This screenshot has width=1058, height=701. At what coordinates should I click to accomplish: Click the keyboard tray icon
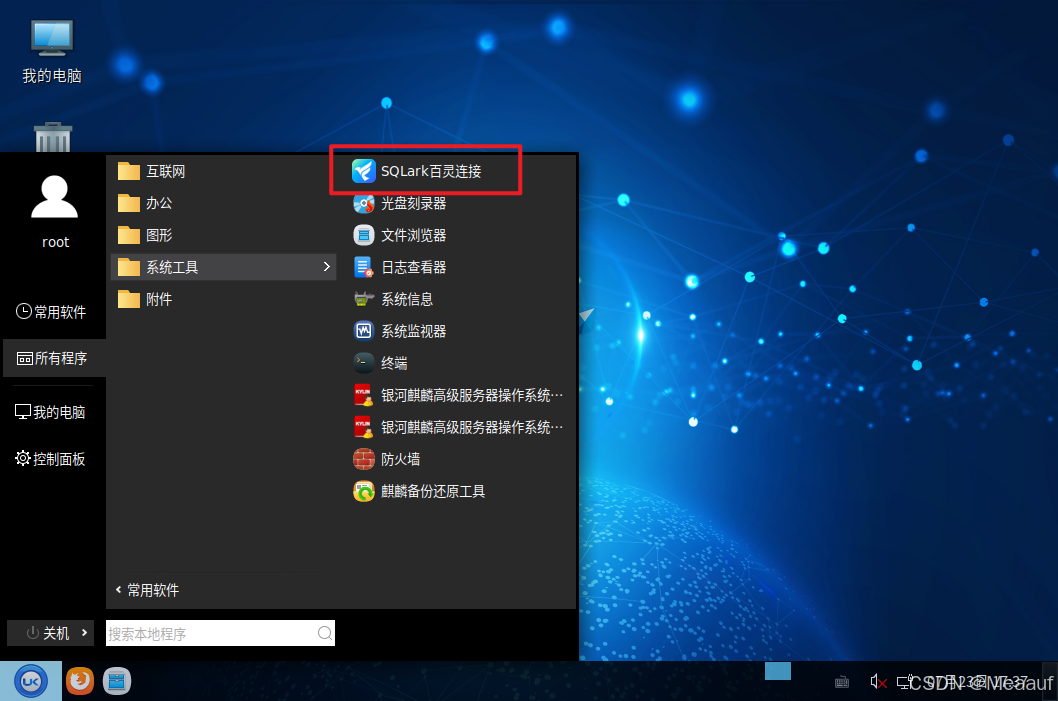coord(842,682)
